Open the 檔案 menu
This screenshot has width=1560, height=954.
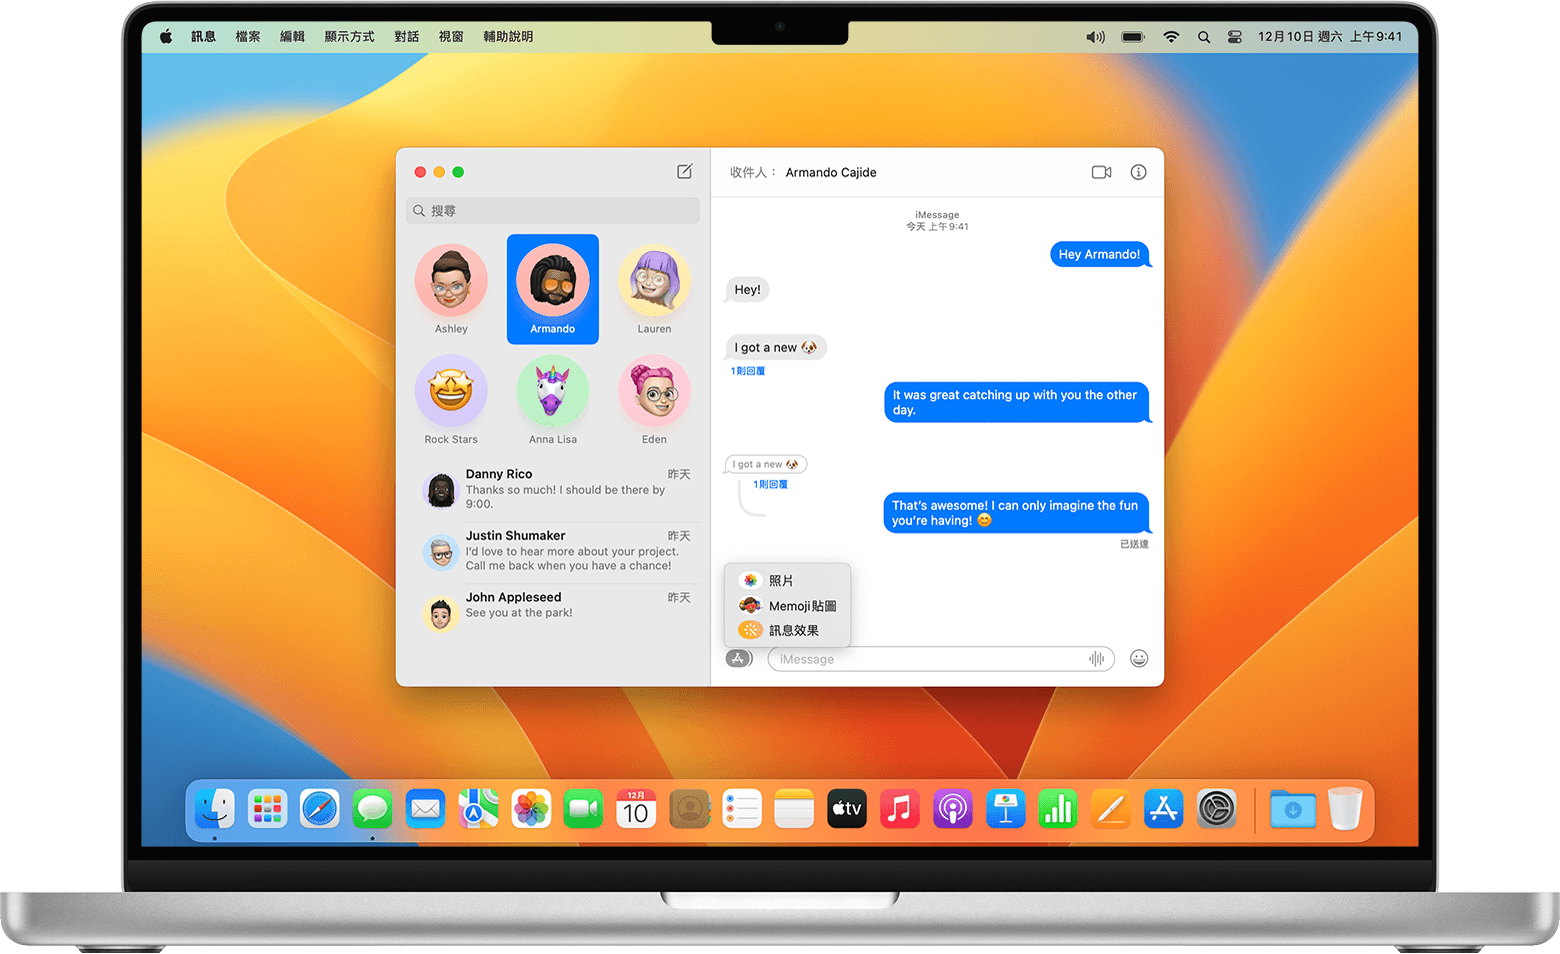[248, 36]
